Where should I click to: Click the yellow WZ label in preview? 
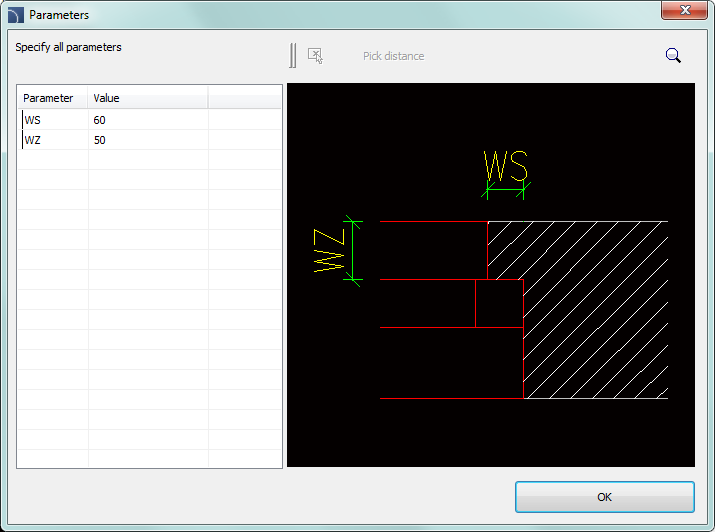328,250
